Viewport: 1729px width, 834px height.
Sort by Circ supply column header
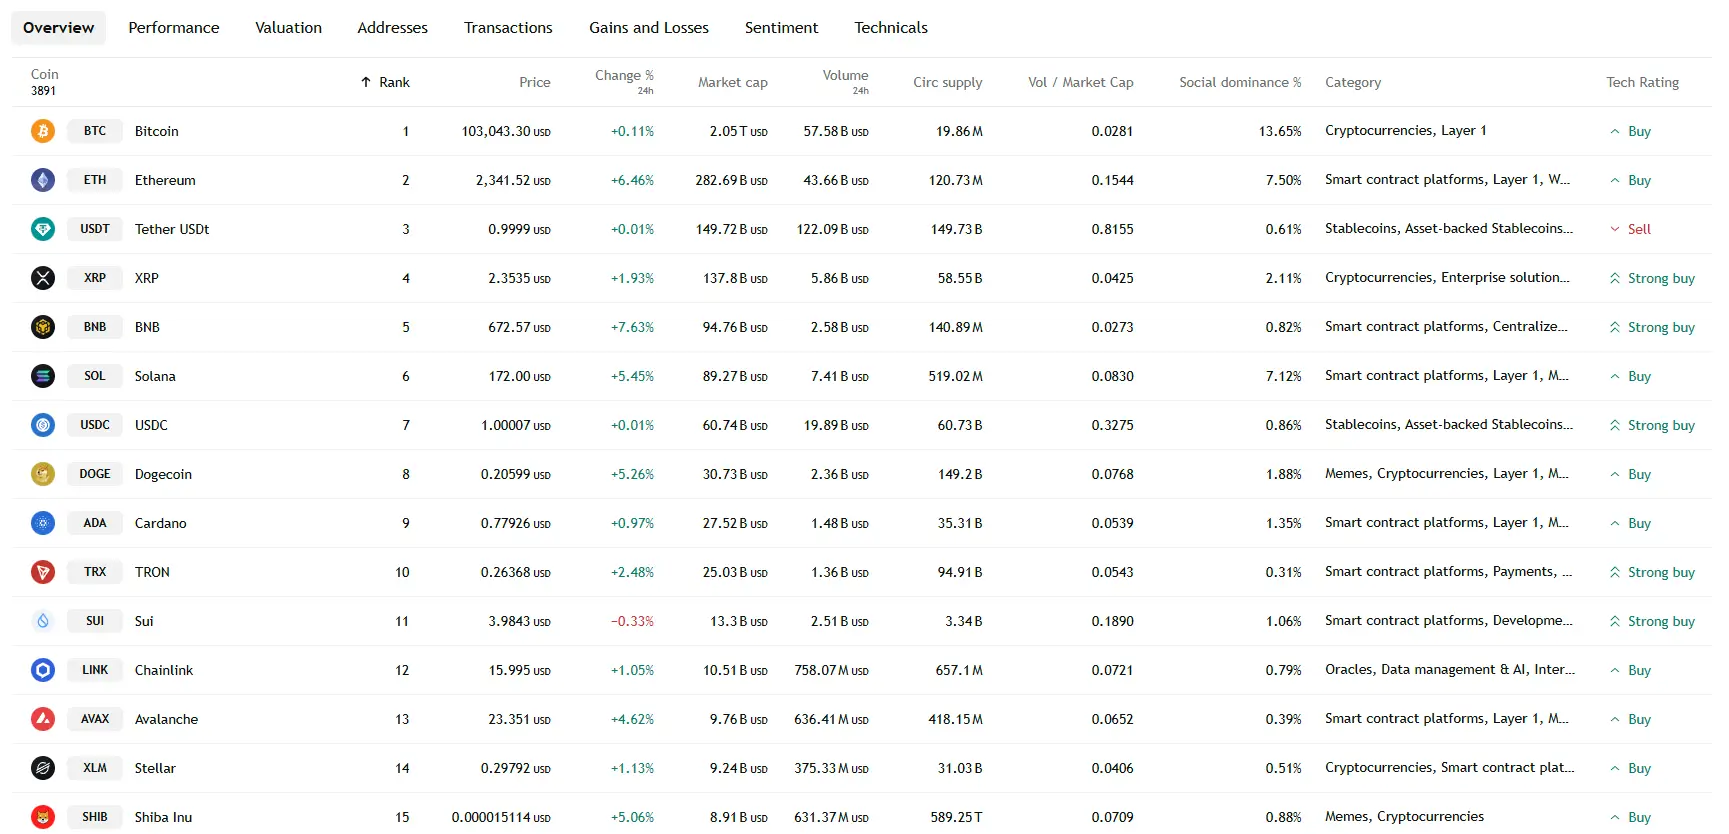click(x=948, y=82)
